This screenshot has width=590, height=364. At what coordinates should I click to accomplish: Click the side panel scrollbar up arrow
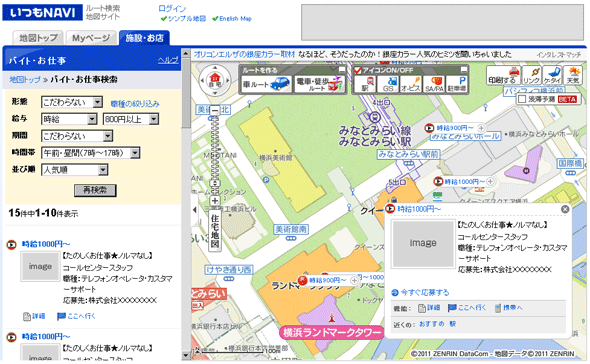(x=186, y=53)
